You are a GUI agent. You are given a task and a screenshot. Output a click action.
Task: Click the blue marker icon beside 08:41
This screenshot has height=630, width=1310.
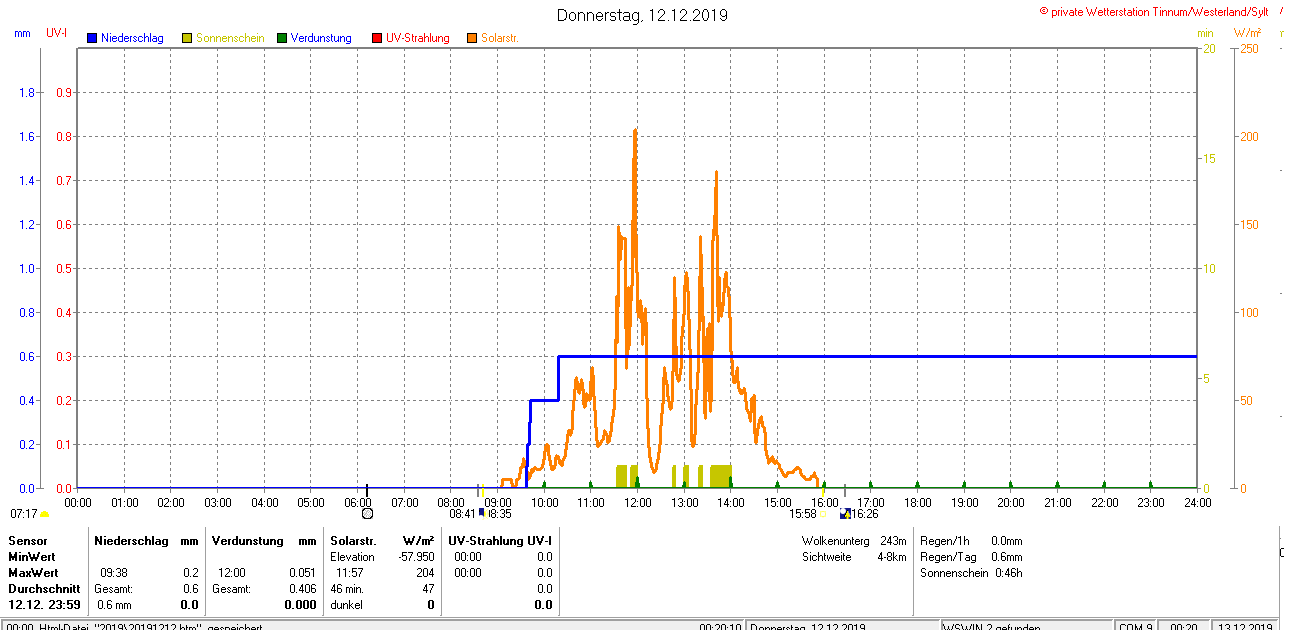[481, 512]
